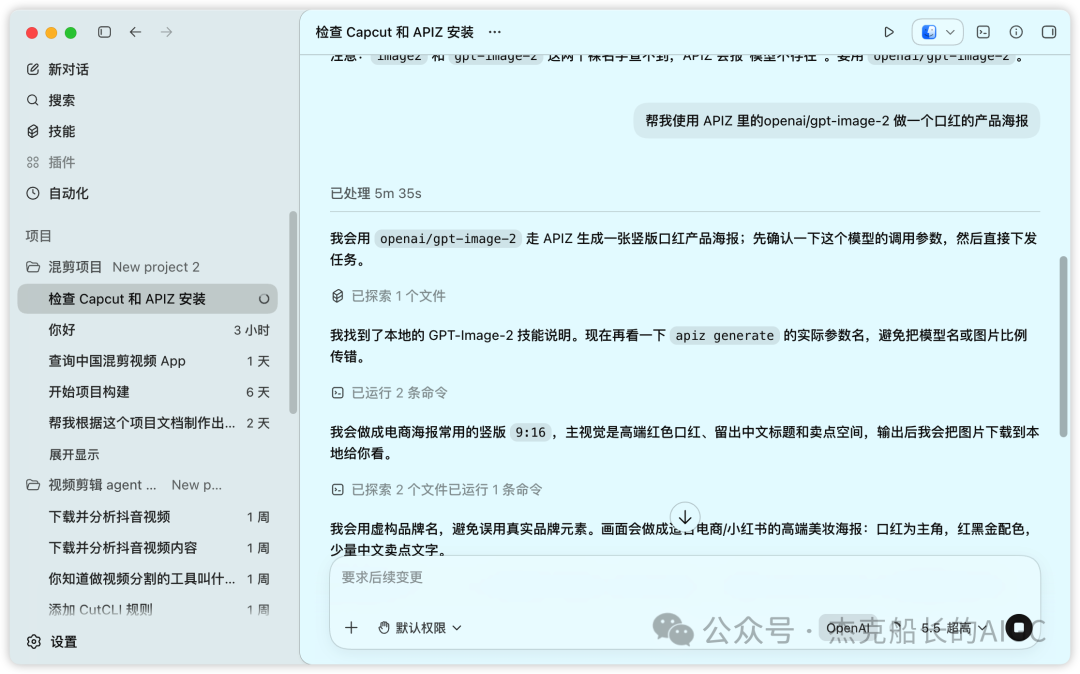1080x674 pixels.
Task: Open the Finder app icon dropdown
Action: 937,32
